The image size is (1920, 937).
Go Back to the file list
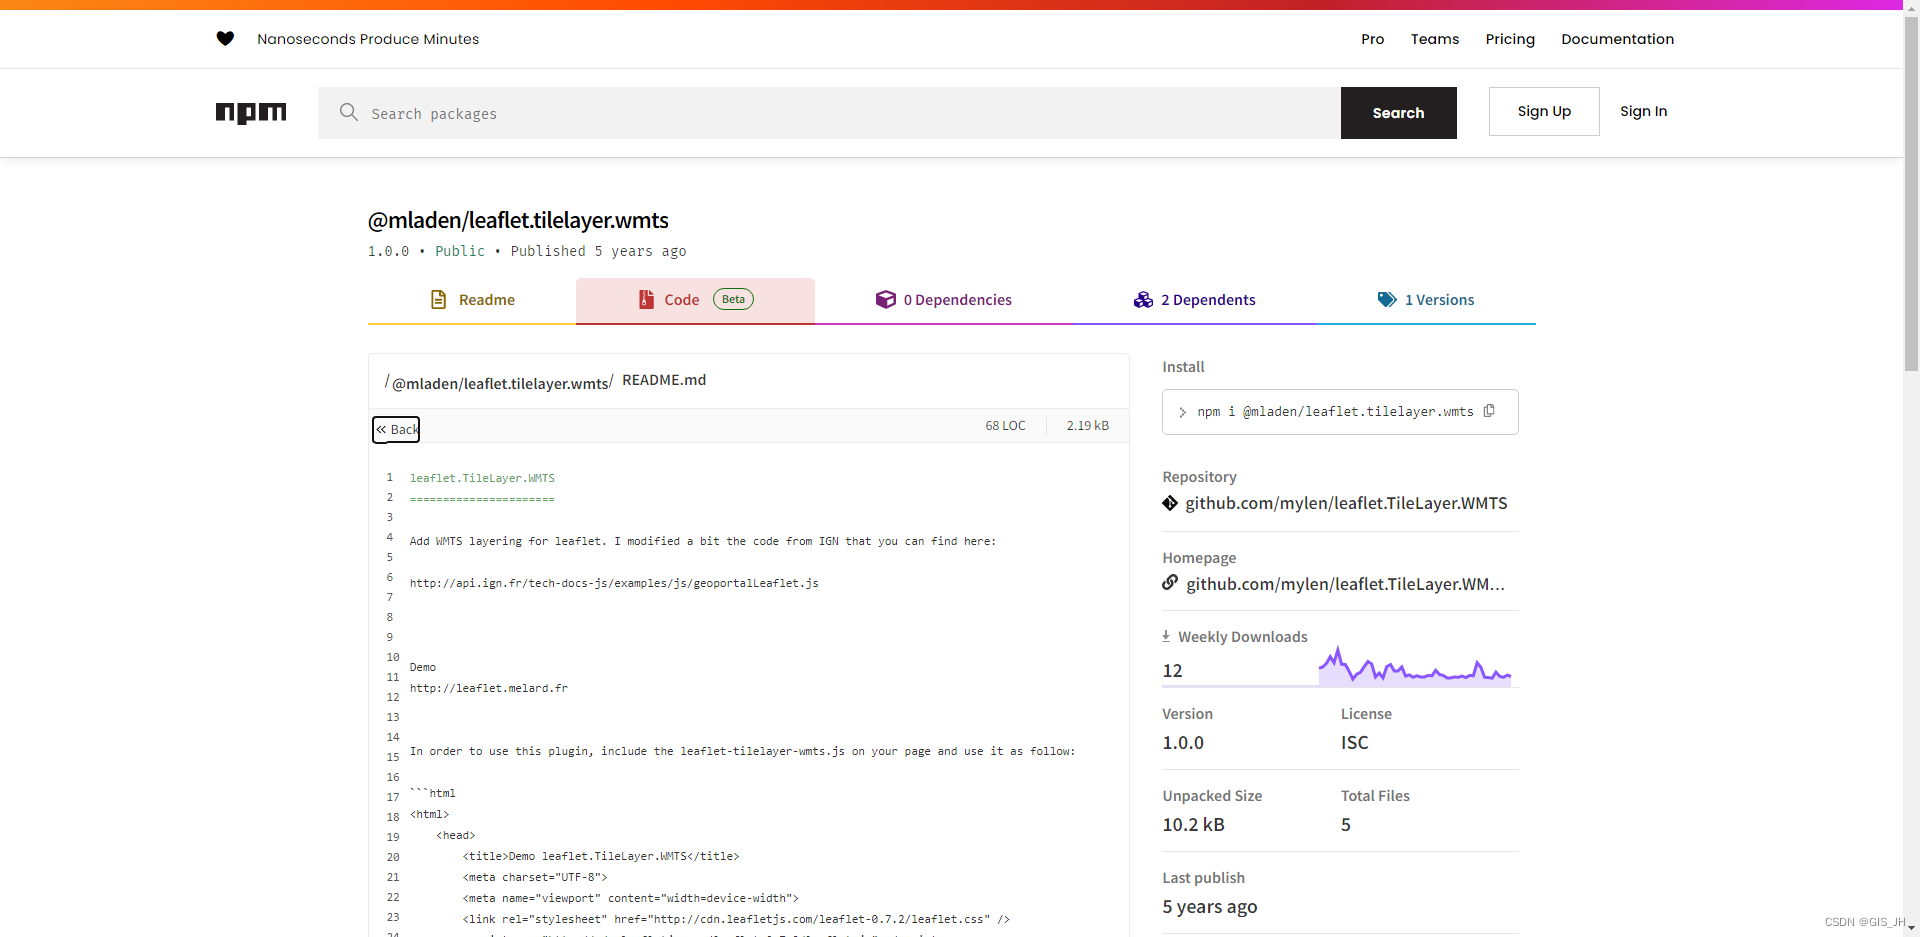[x=396, y=429]
